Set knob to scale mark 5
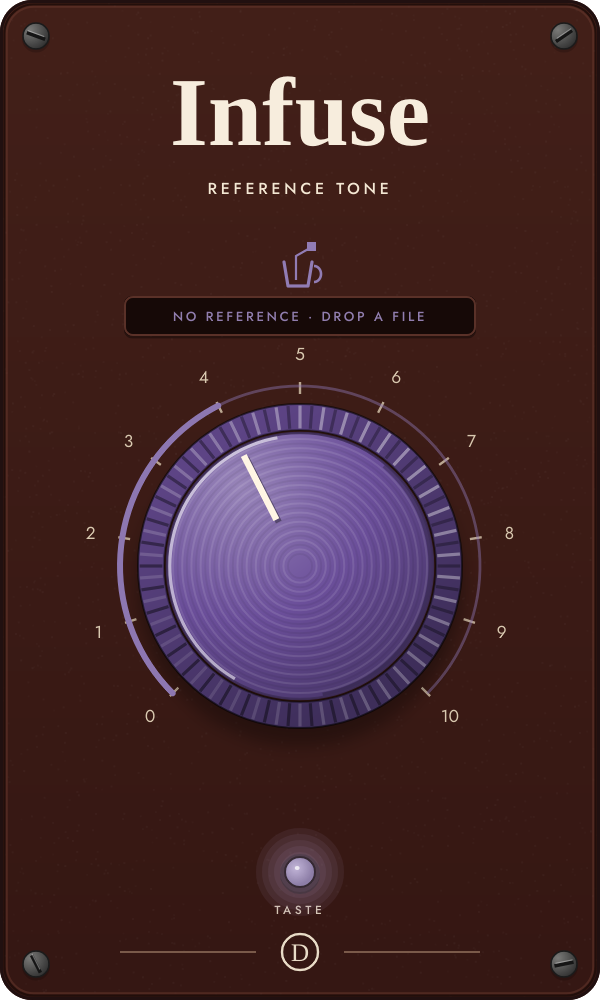This screenshot has width=600, height=1000. pyautogui.click(x=300, y=355)
